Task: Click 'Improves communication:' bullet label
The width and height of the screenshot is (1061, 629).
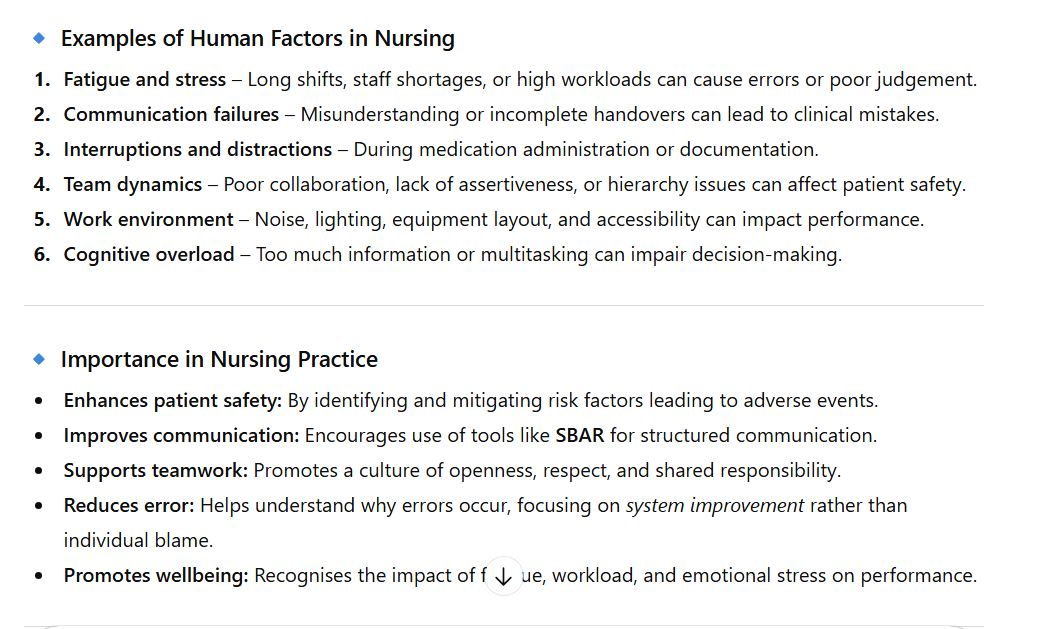Action: pyautogui.click(x=181, y=435)
